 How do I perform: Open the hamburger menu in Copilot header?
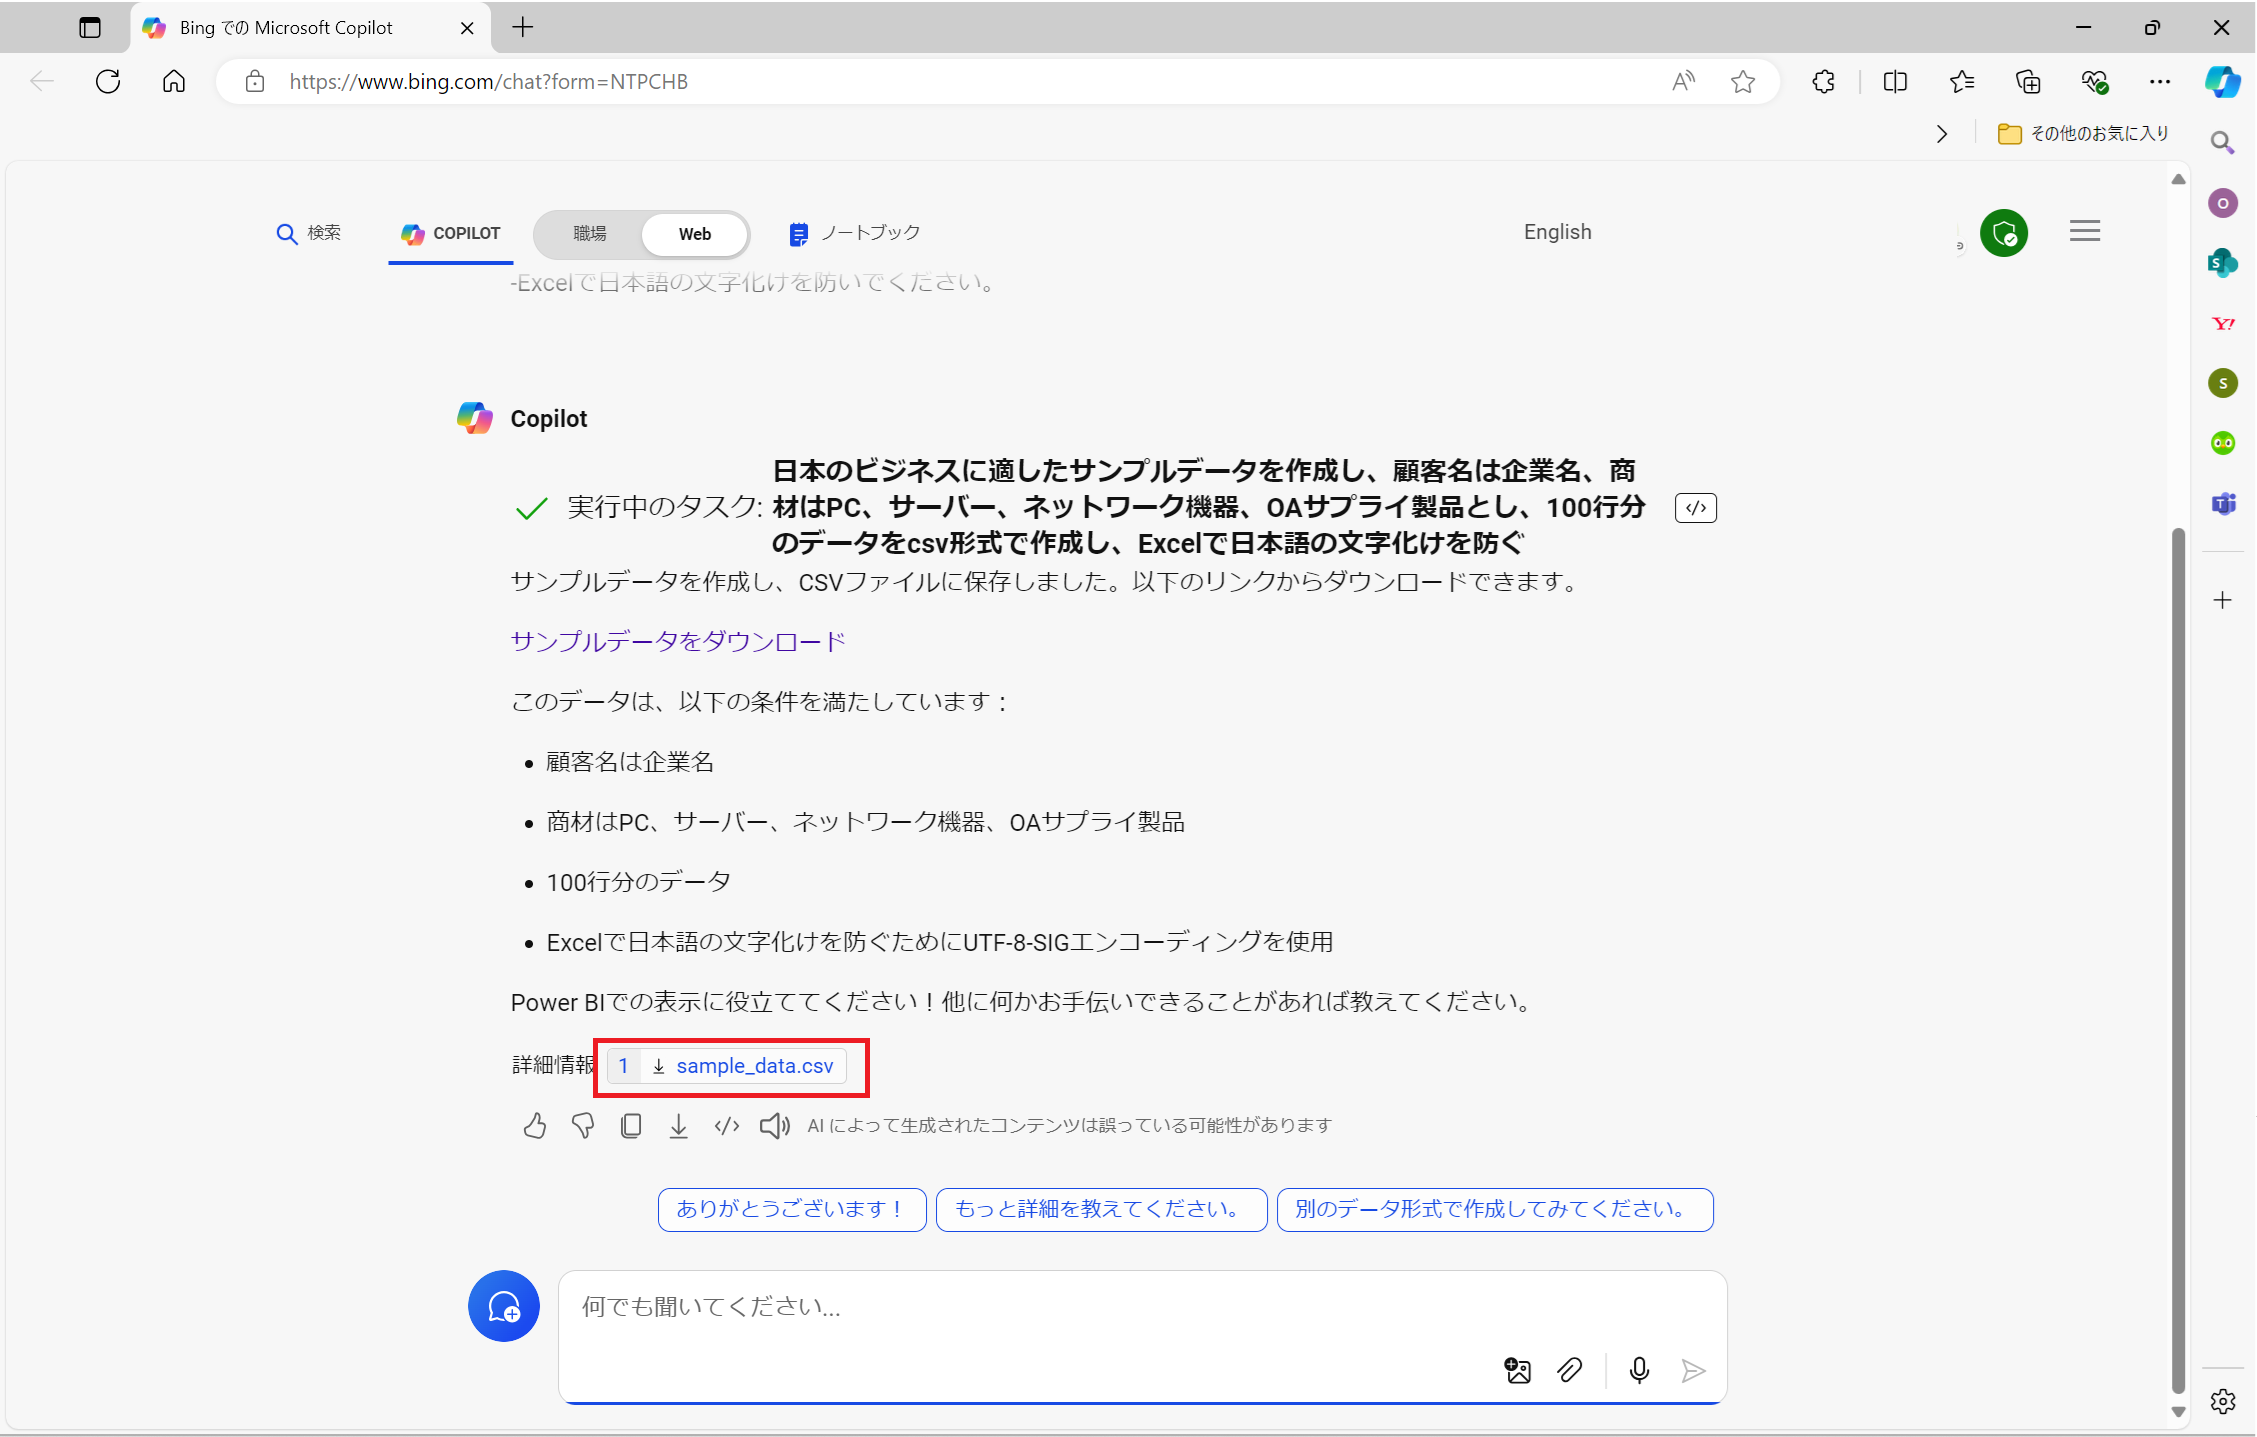2085,231
